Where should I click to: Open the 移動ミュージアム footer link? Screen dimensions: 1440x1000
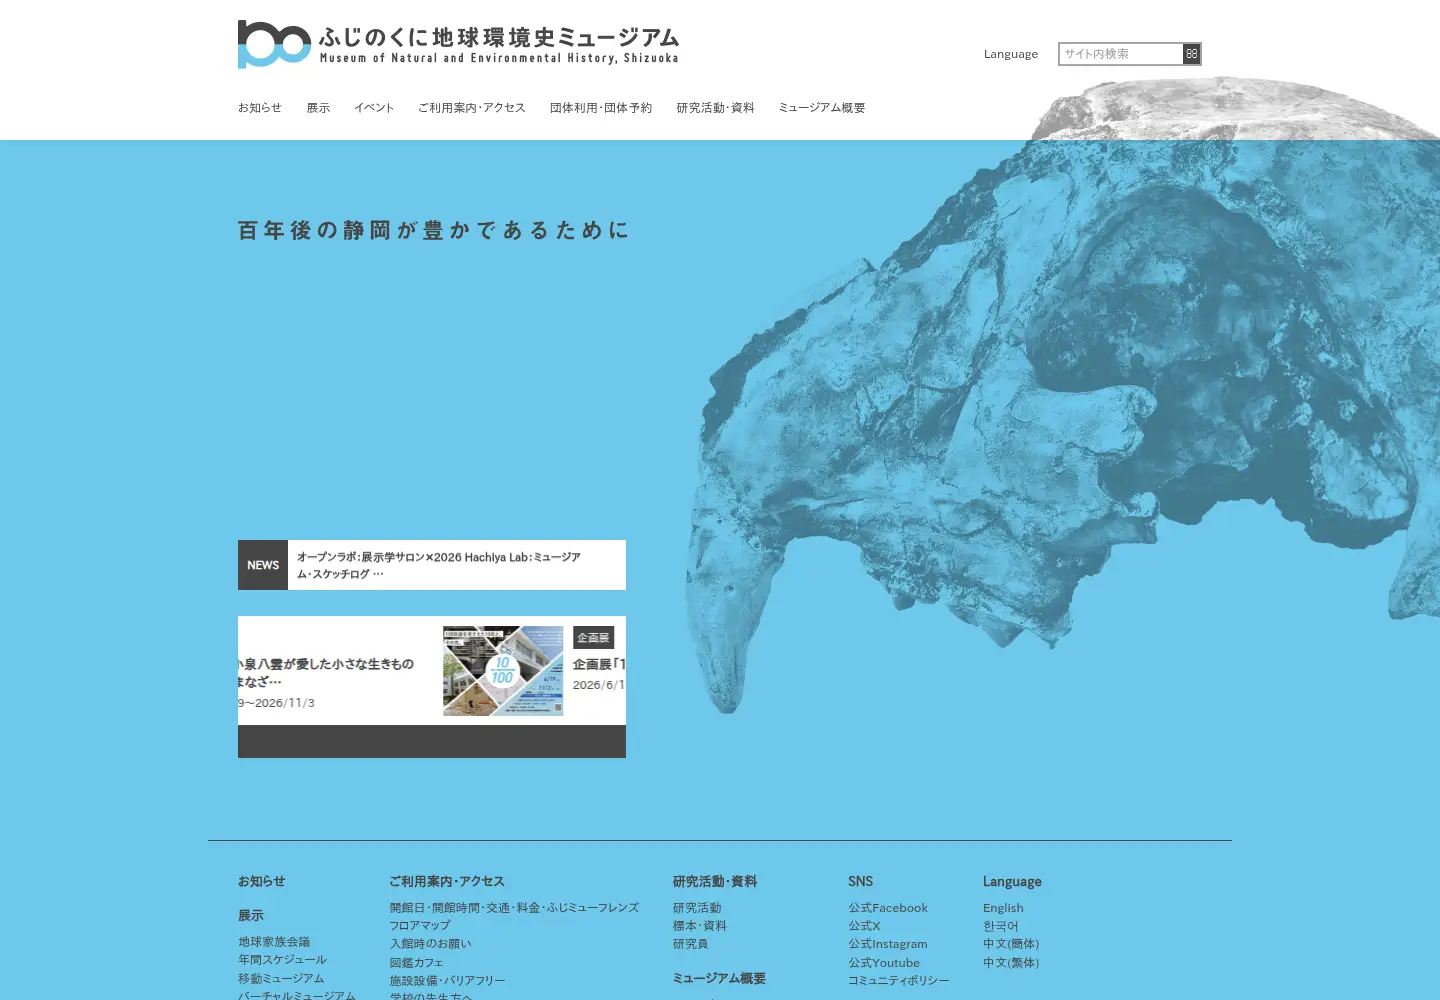click(x=281, y=978)
